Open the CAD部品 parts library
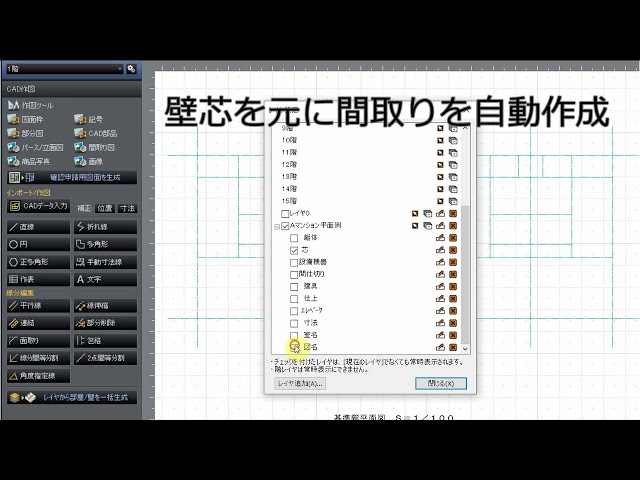The height and width of the screenshot is (480, 640). point(96,133)
